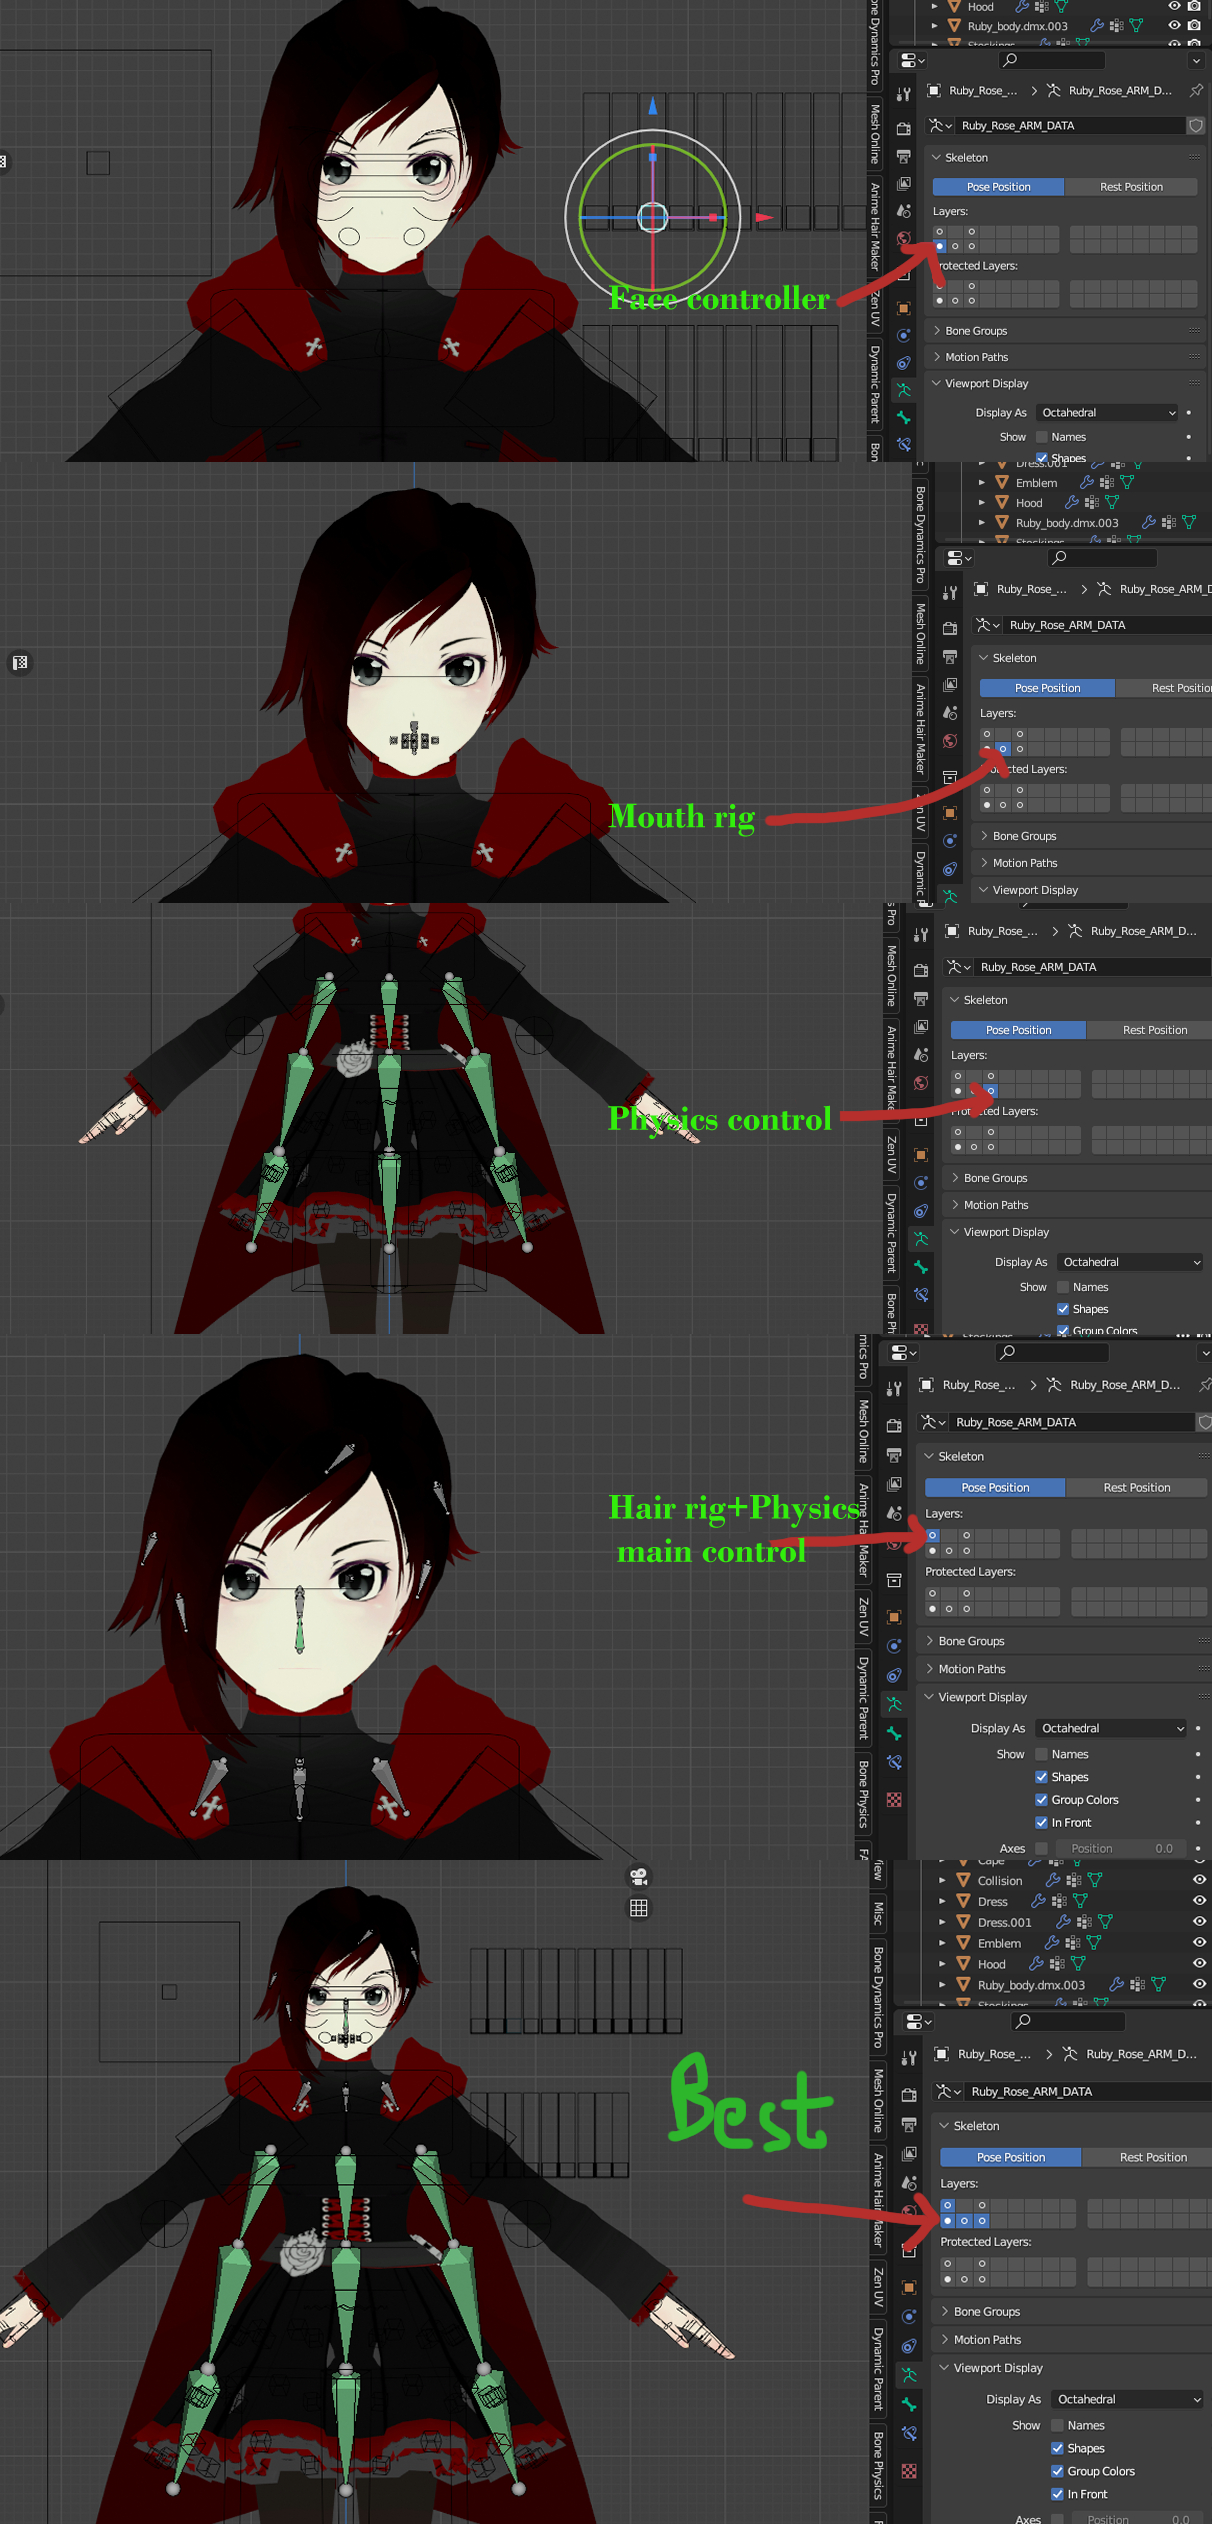Click Rest Position button in Hair rig panel

(1137, 1487)
